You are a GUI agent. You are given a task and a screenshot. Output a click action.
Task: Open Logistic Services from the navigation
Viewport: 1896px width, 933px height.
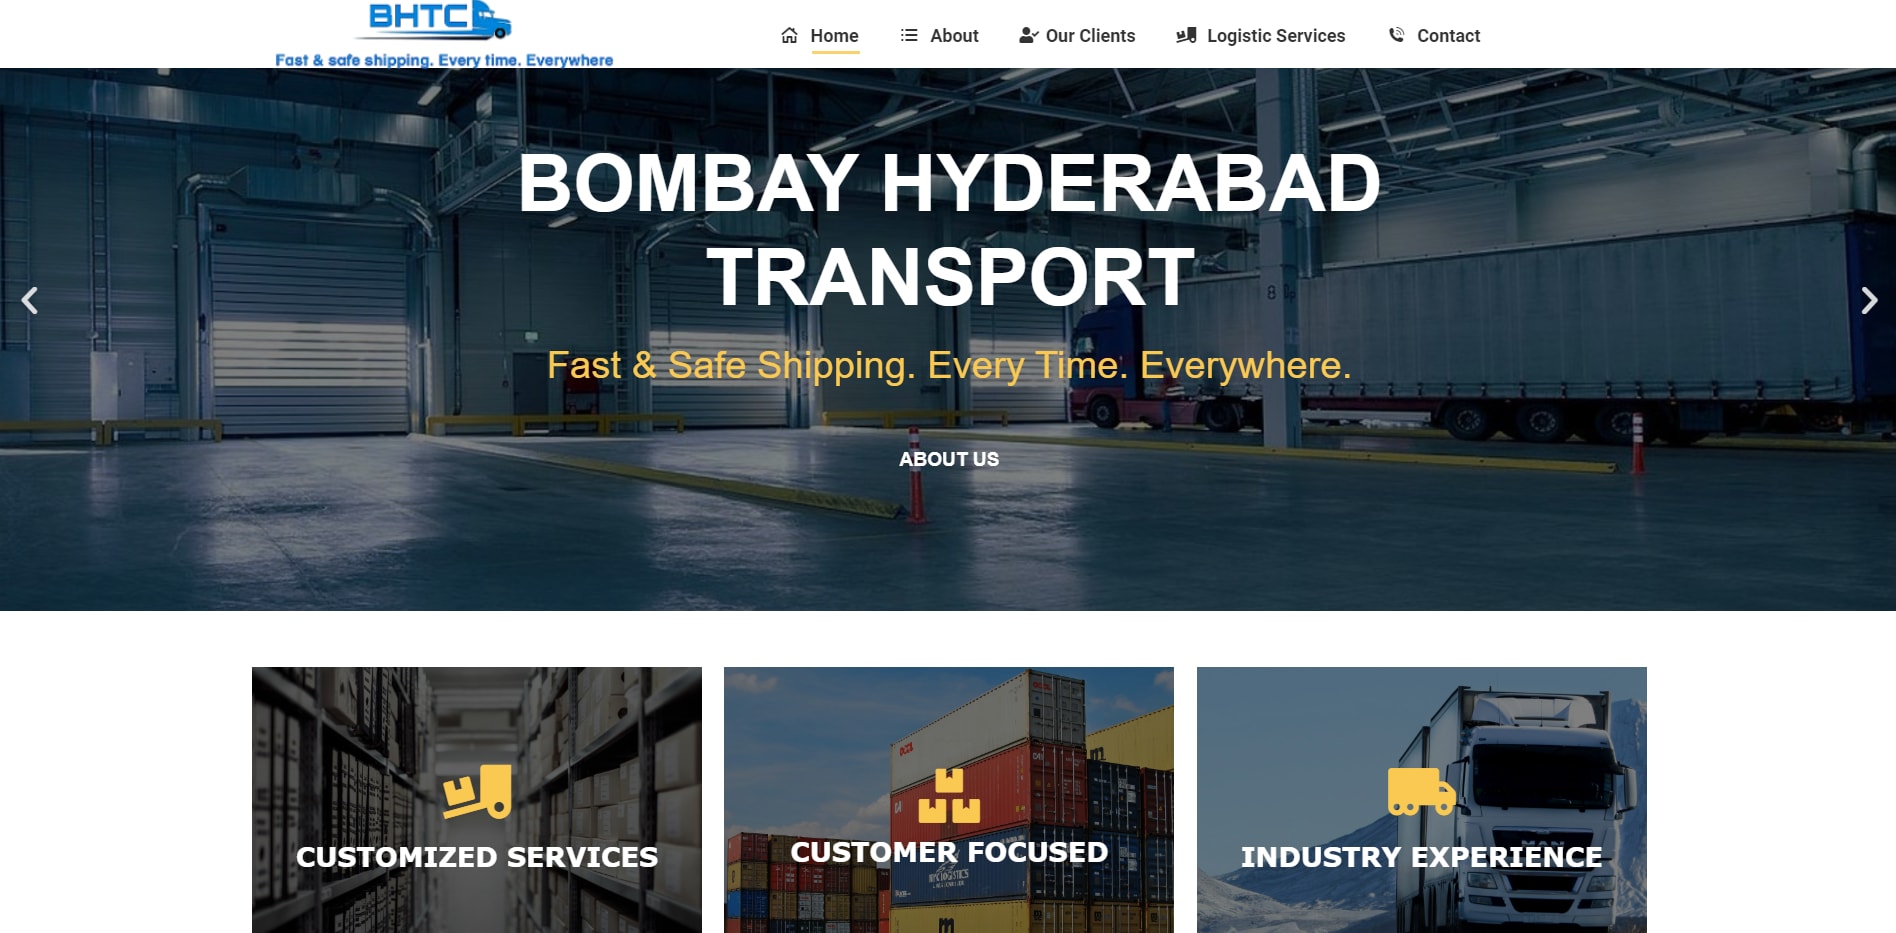pyautogui.click(x=1275, y=36)
